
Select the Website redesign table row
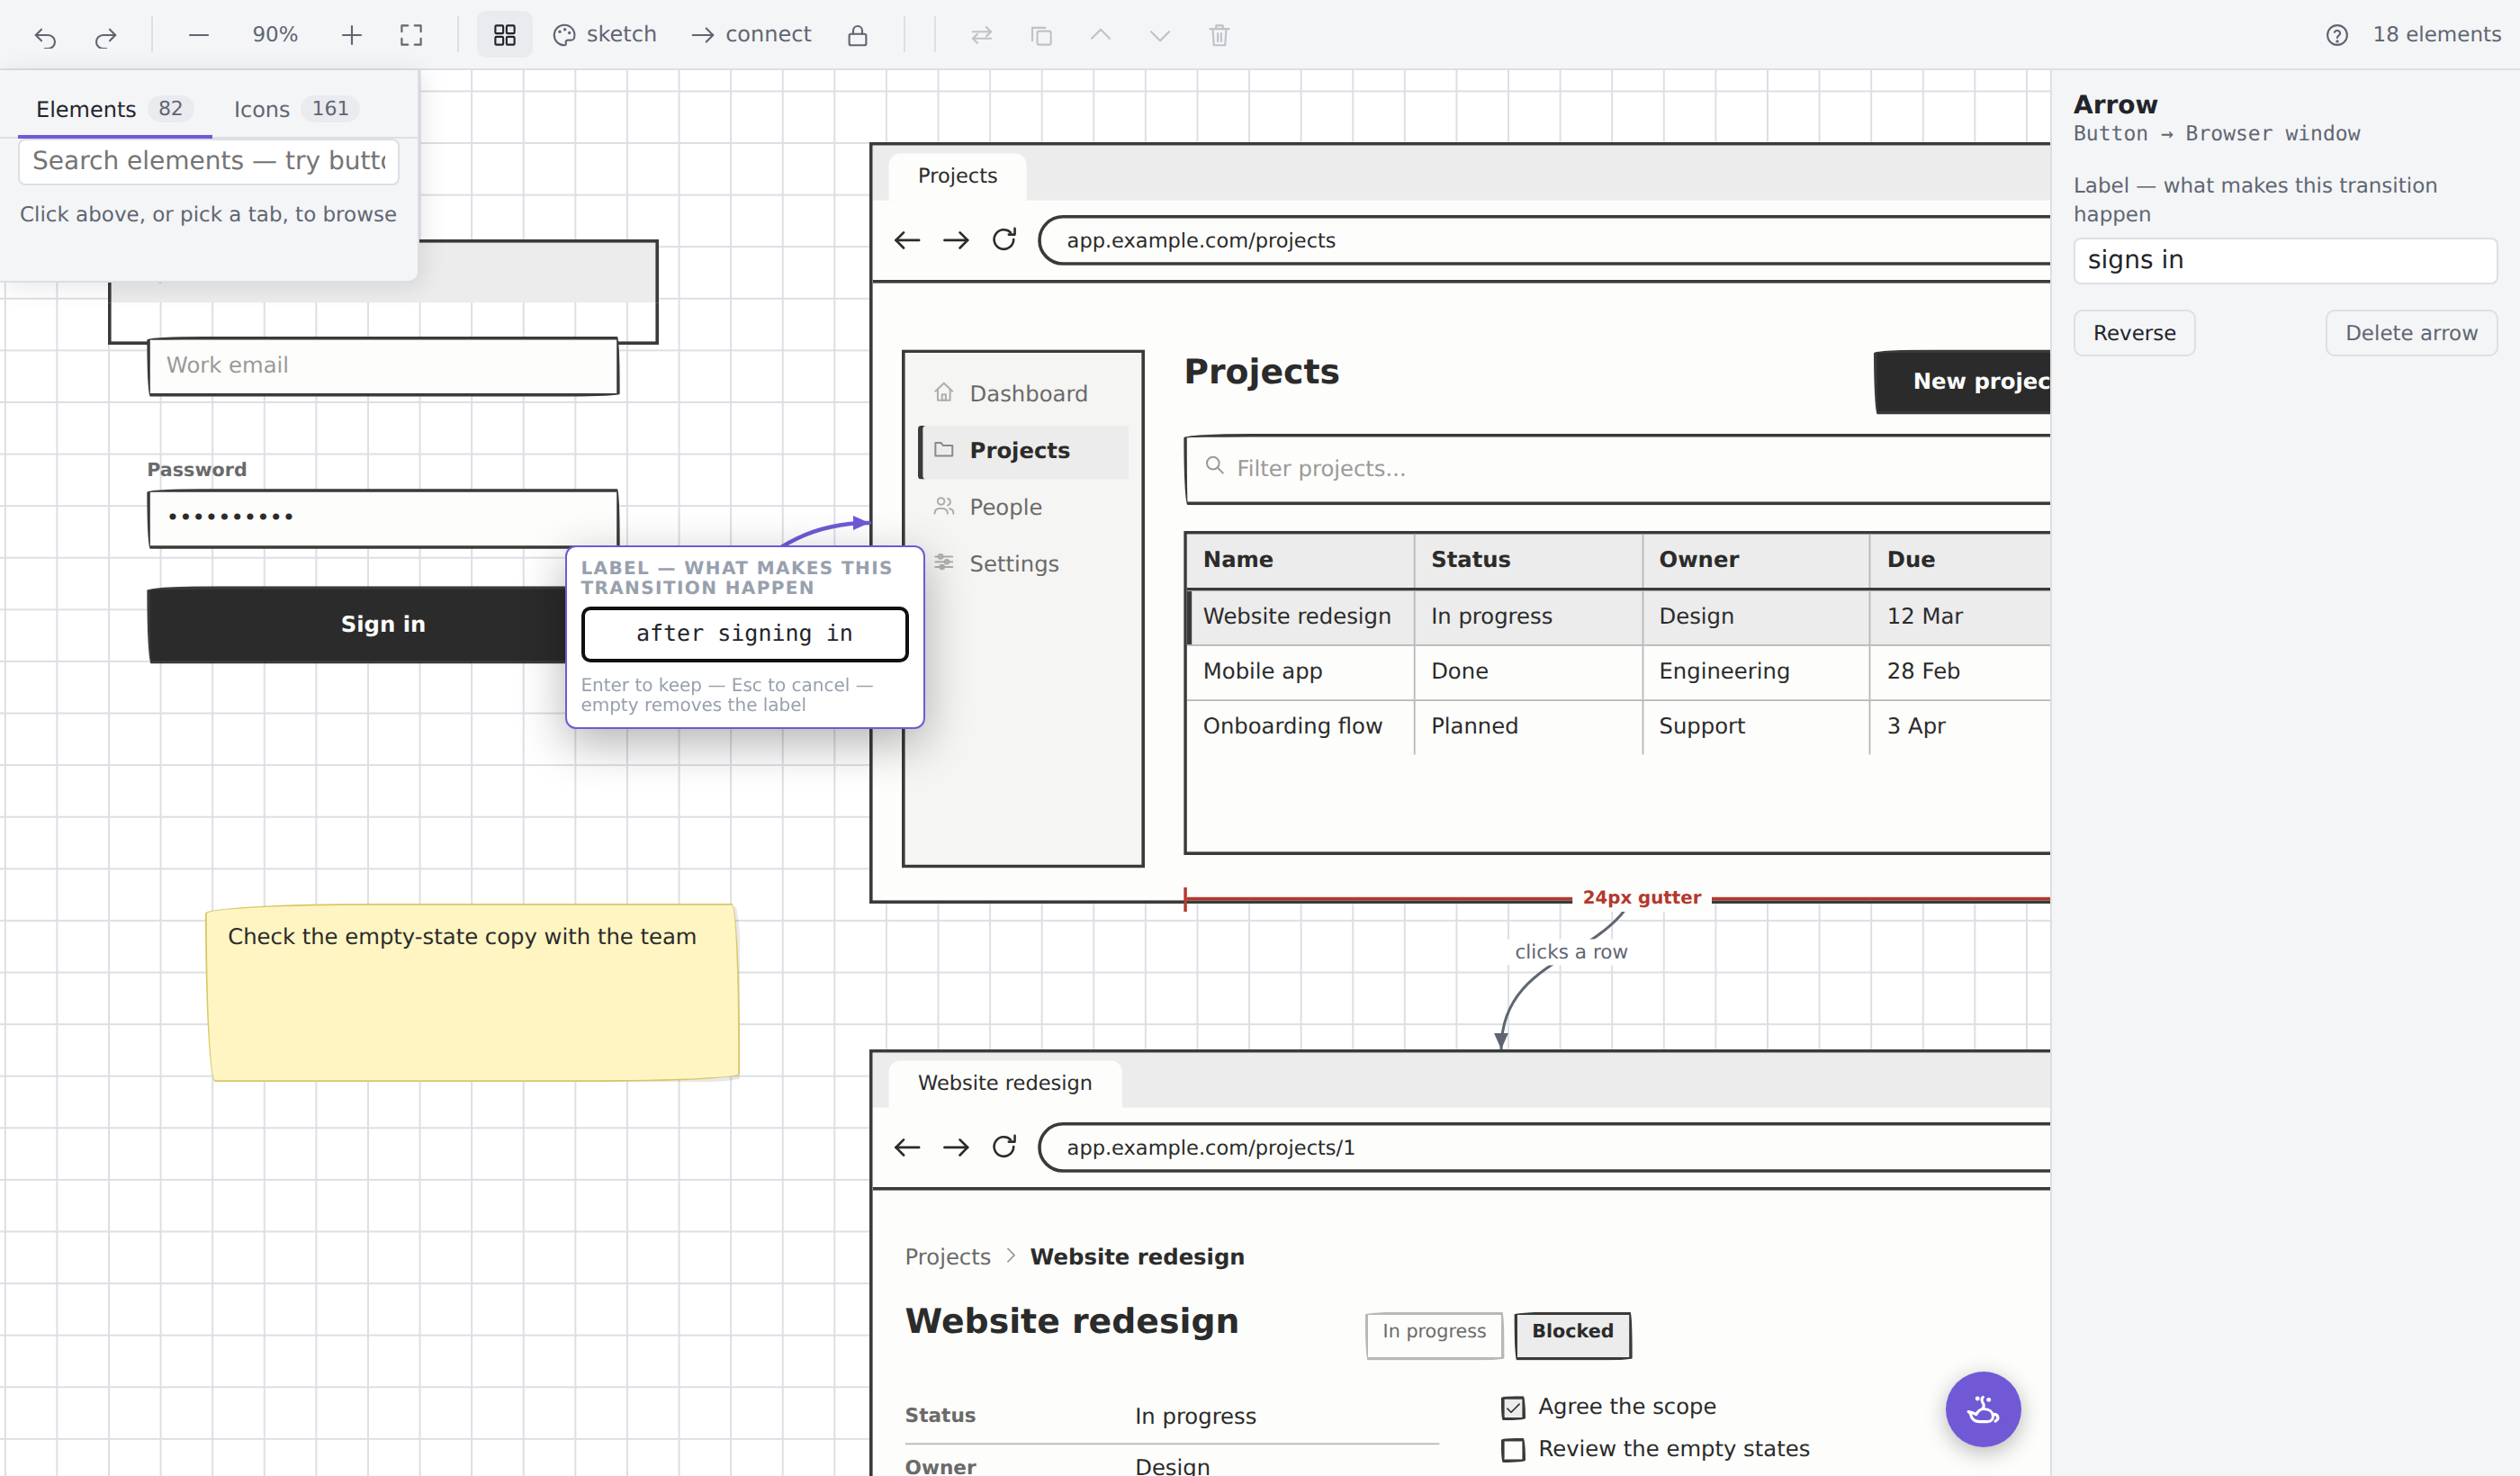click(1618, 617)
